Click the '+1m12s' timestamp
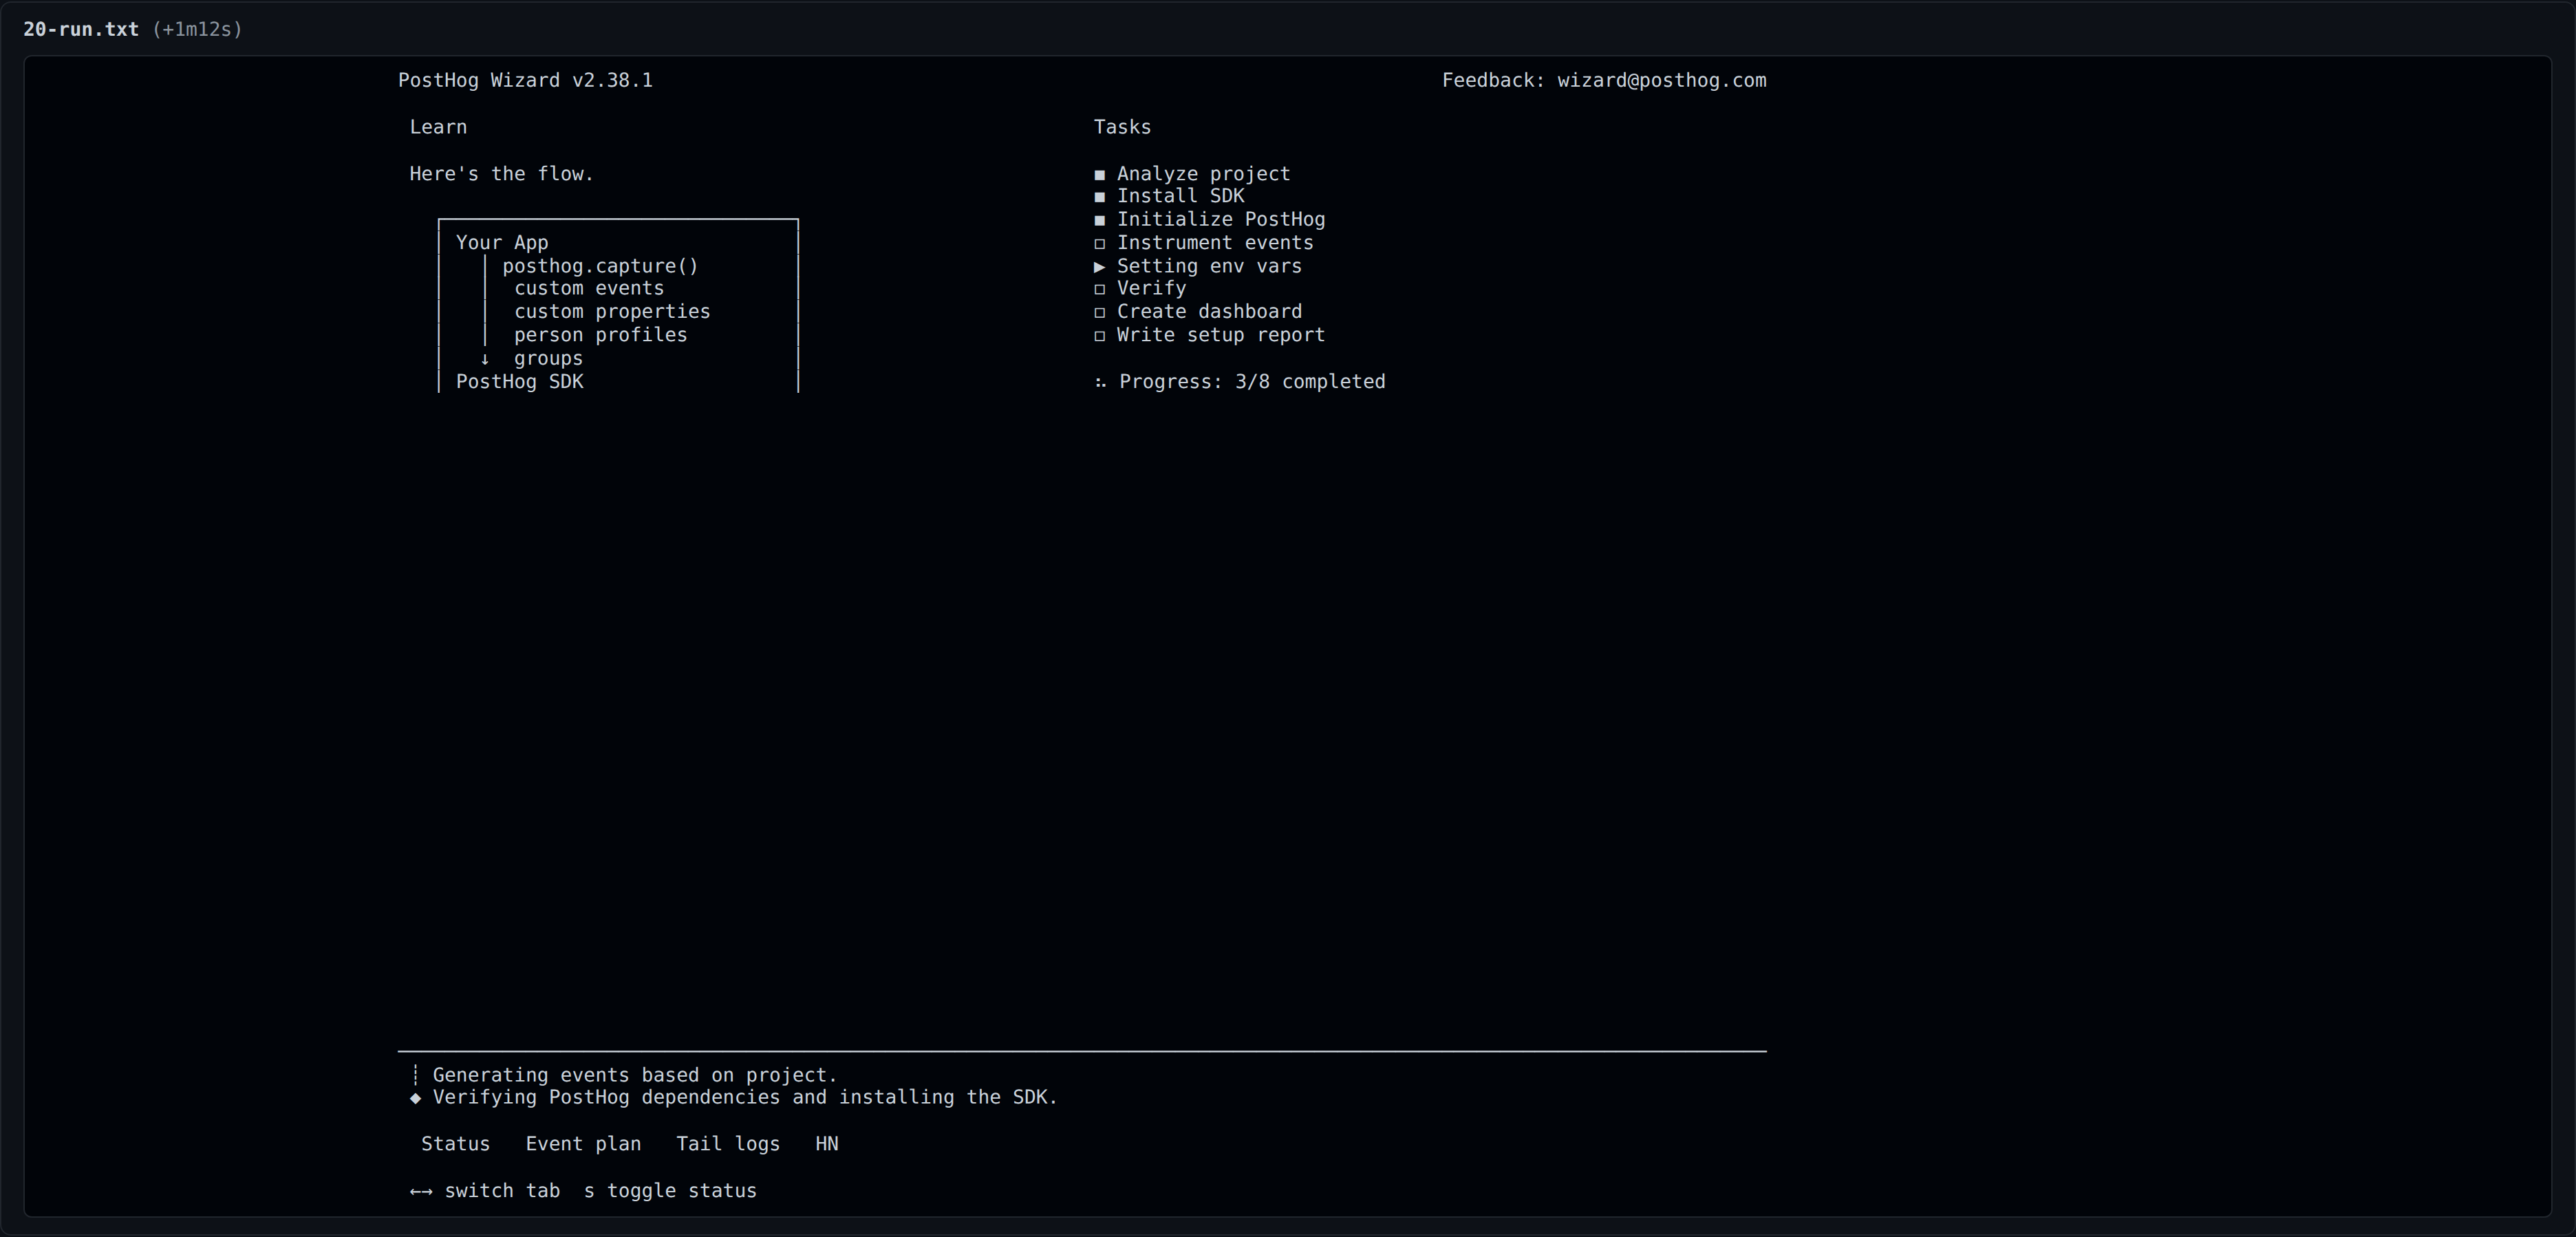This screenshot has width=2576, height=1237. tap(197, 29)
